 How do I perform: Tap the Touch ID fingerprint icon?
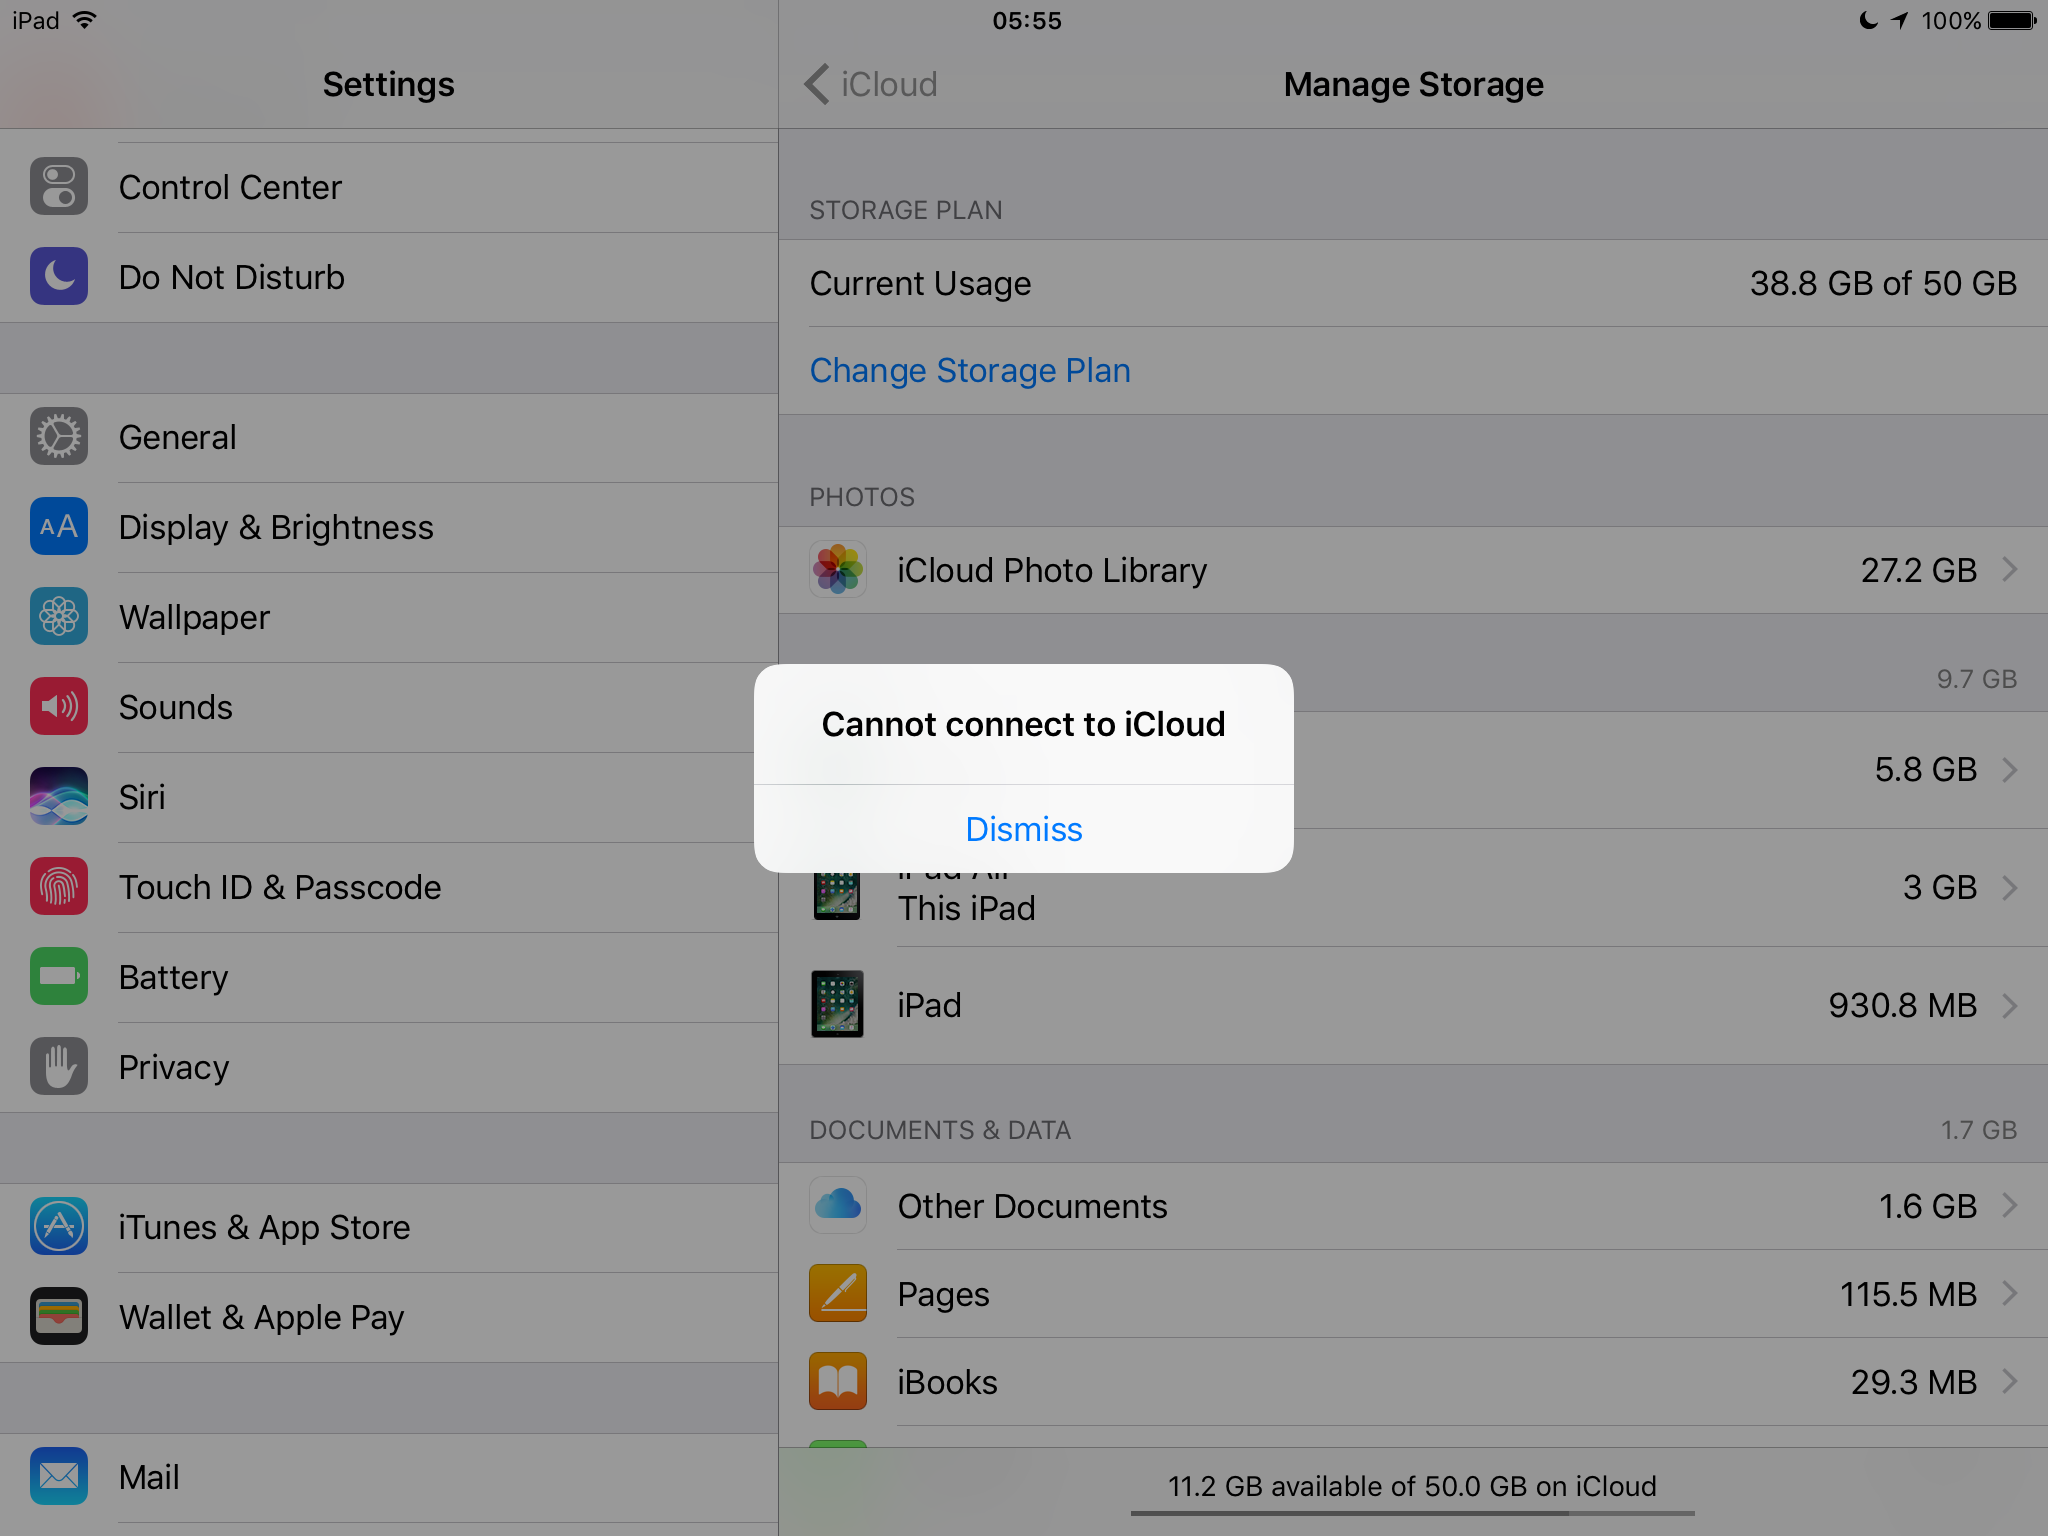coord(59,887)
